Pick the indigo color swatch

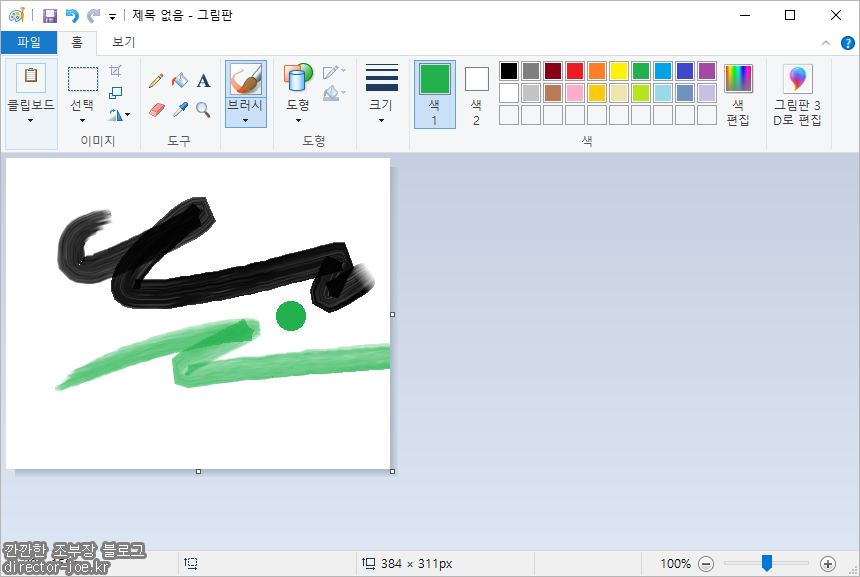pos(685,71)
